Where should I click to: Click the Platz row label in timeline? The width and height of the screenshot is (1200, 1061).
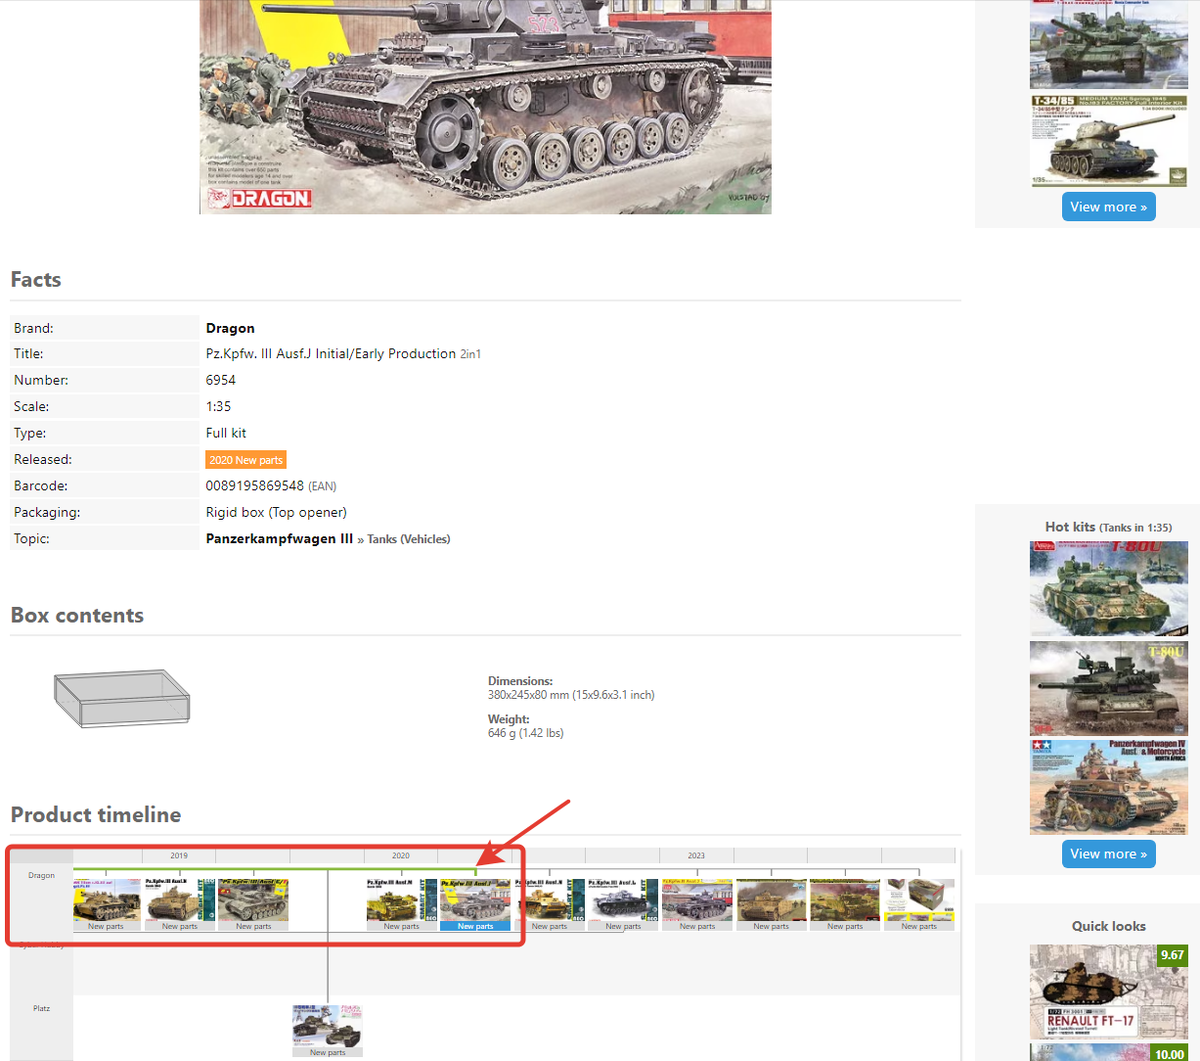point(41,1008)
